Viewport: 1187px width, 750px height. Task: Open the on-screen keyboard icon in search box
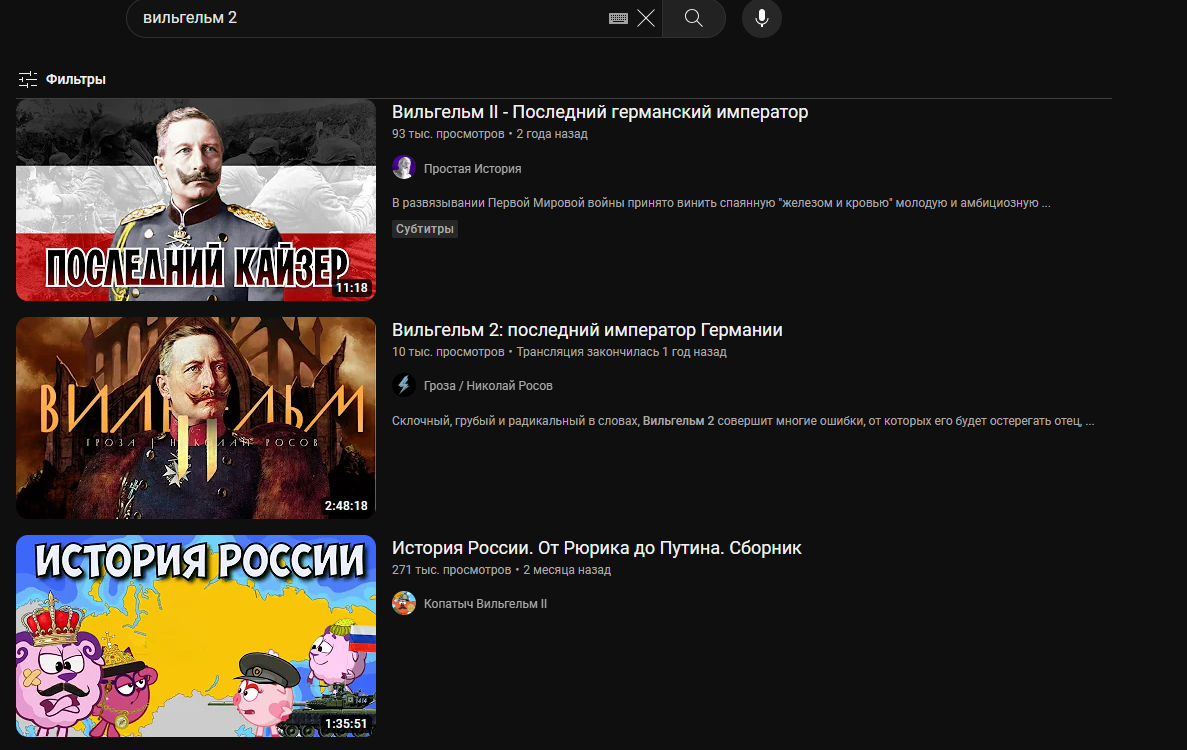click(x=618, y=18)
